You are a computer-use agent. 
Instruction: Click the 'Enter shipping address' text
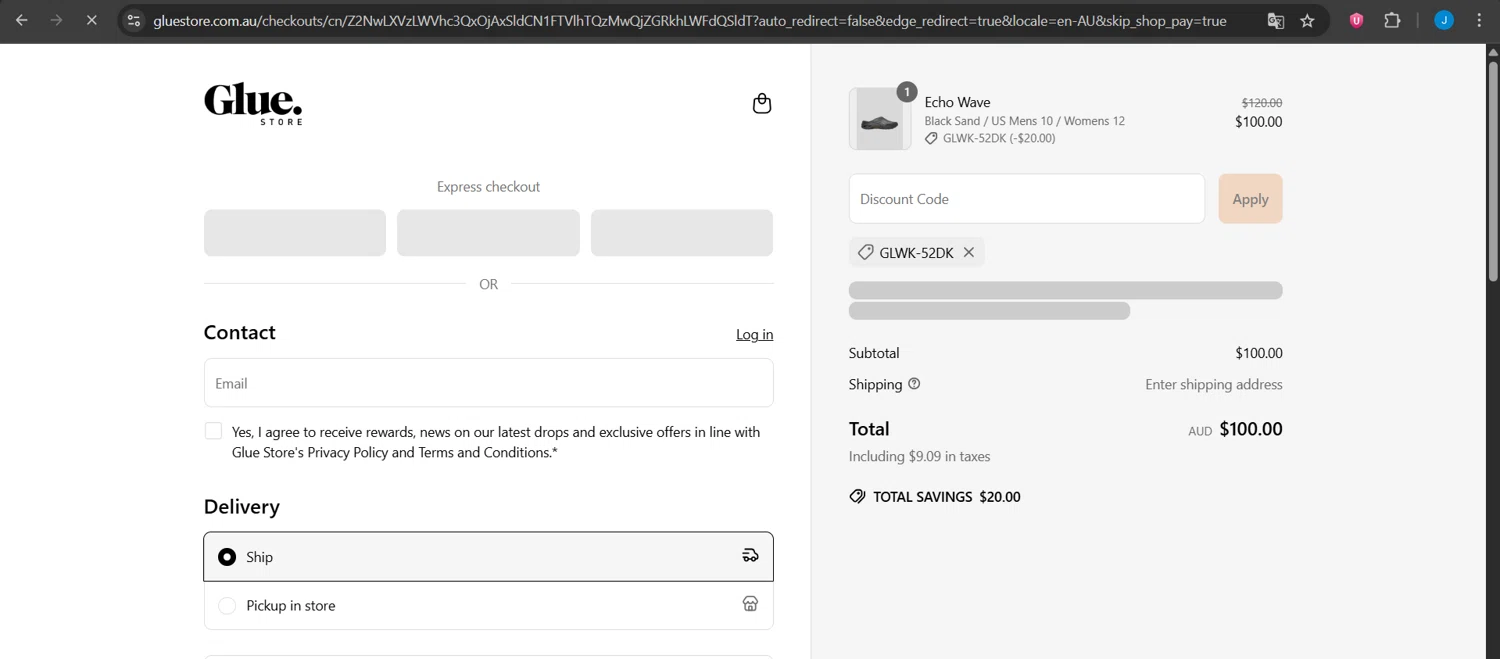click(1214, 384)
